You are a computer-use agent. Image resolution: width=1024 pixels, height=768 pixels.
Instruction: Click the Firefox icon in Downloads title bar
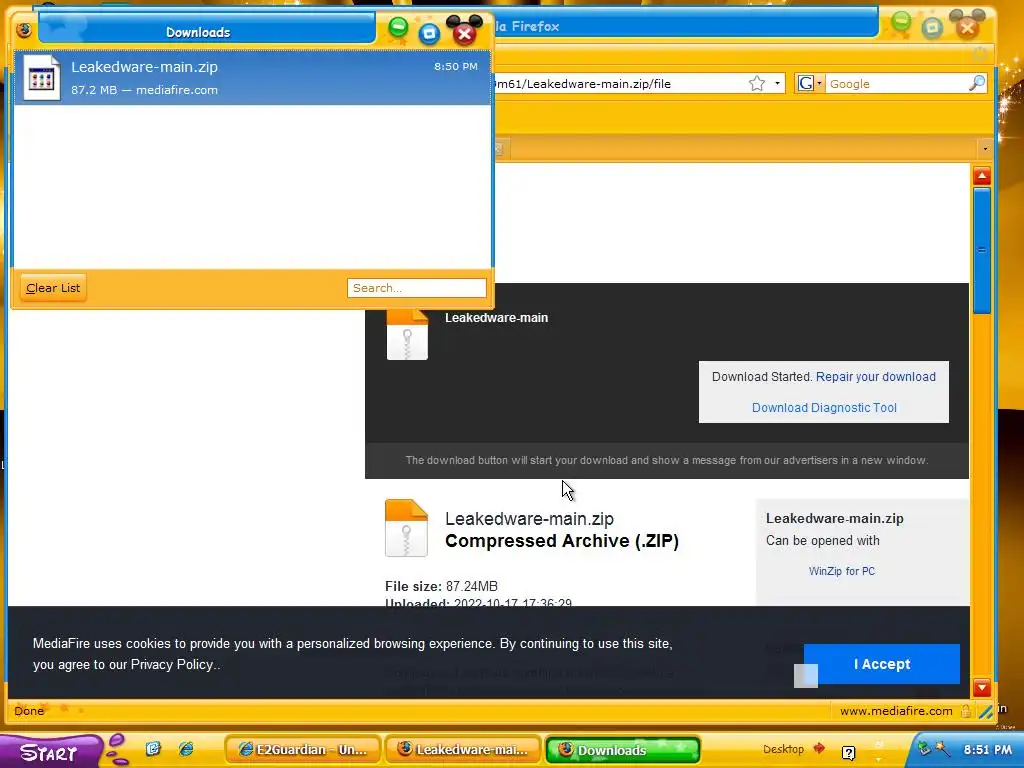click(24, 30)
